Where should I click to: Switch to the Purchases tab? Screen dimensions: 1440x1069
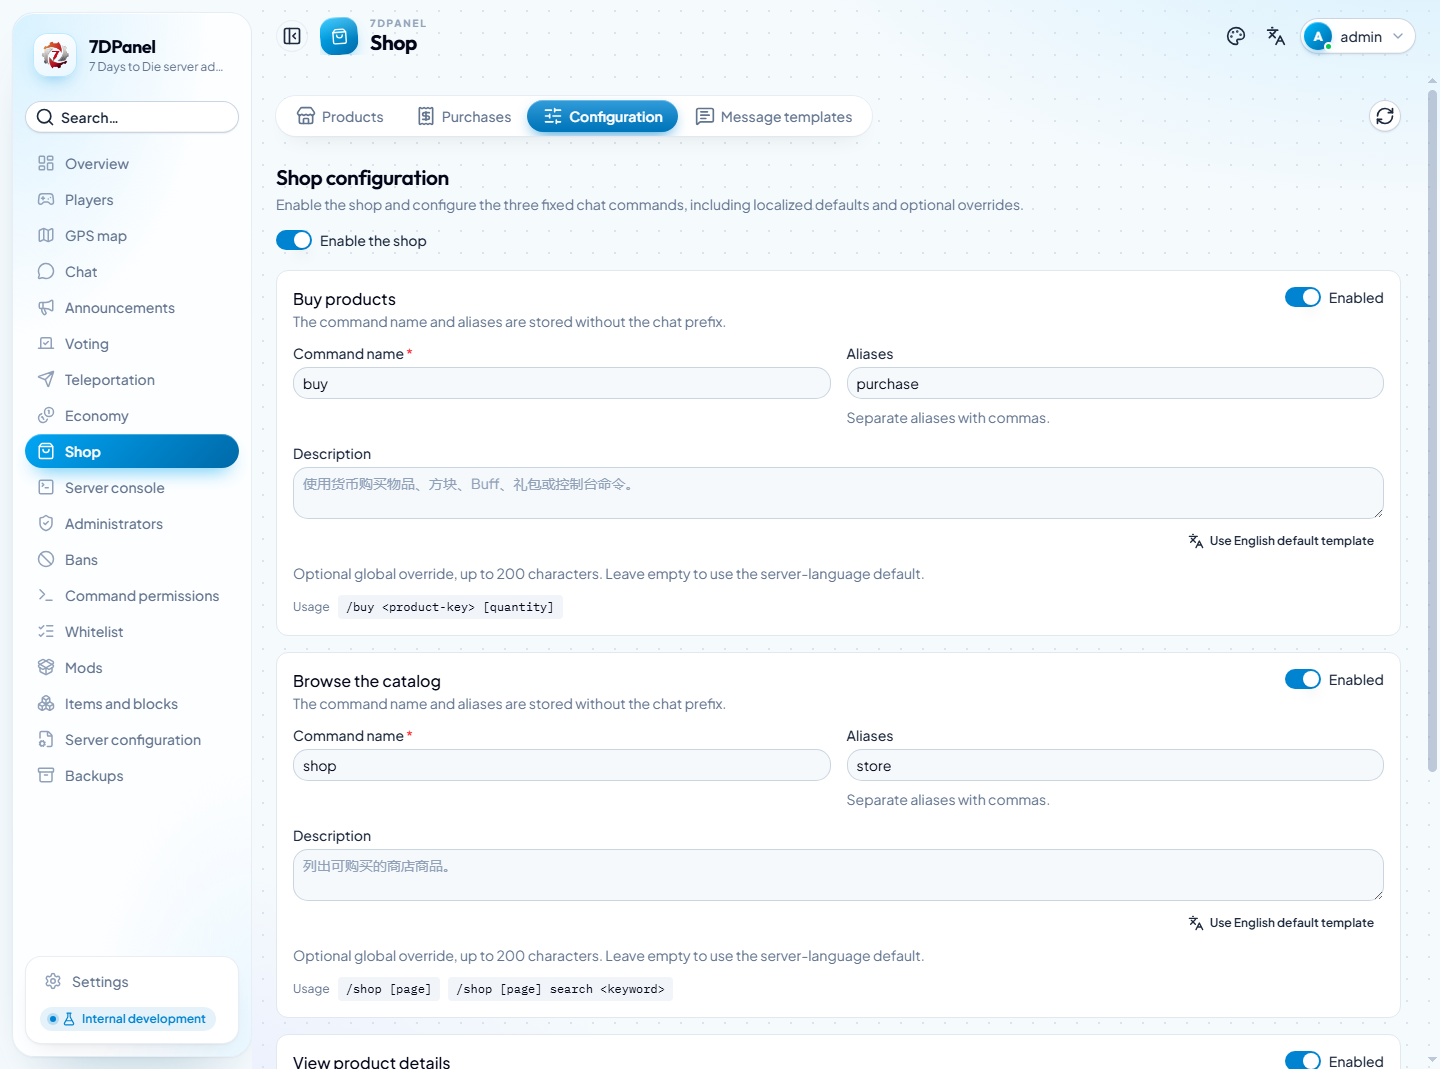[464, 116]
